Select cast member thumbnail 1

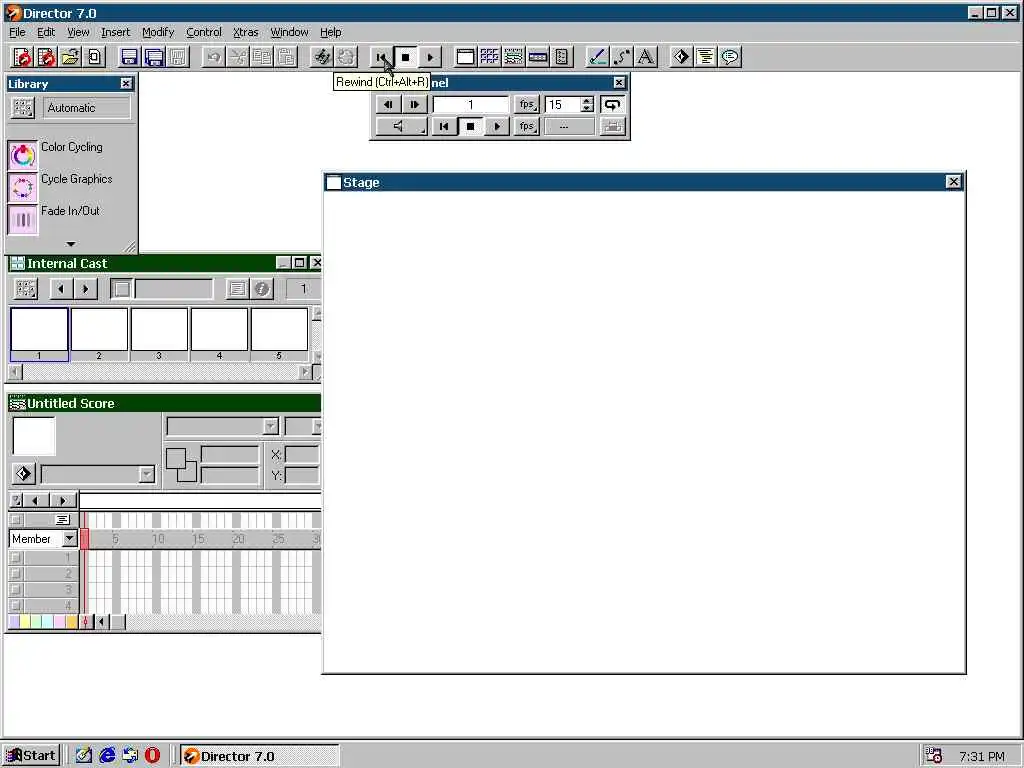39,334
